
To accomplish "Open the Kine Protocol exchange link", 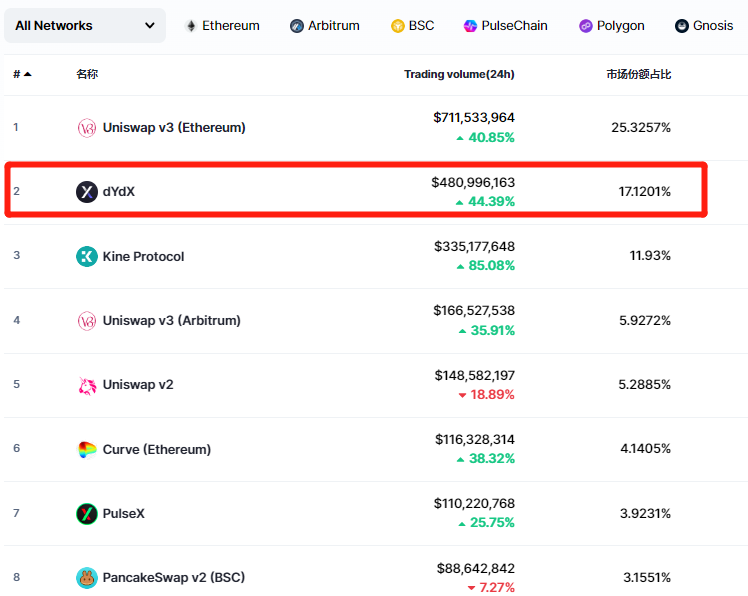I will (x=143, y=257).
